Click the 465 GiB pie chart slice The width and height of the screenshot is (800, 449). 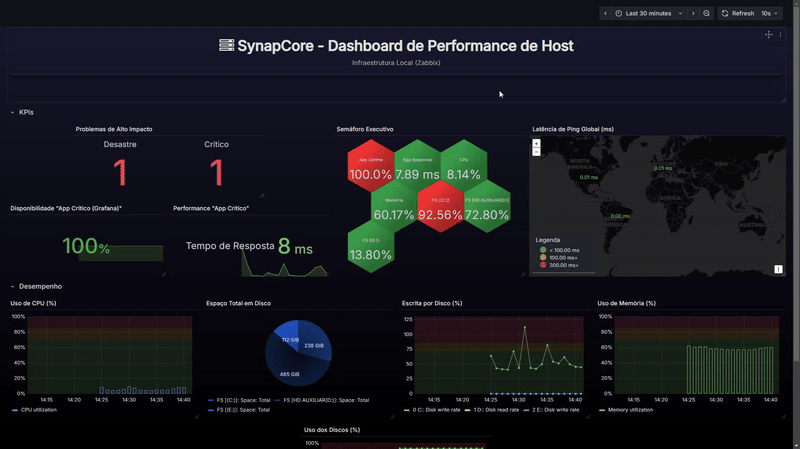point(289,372)
